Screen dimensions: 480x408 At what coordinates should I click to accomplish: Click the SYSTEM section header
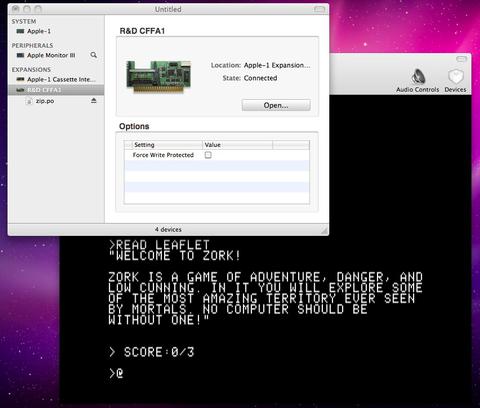click(x=24, y=21)
